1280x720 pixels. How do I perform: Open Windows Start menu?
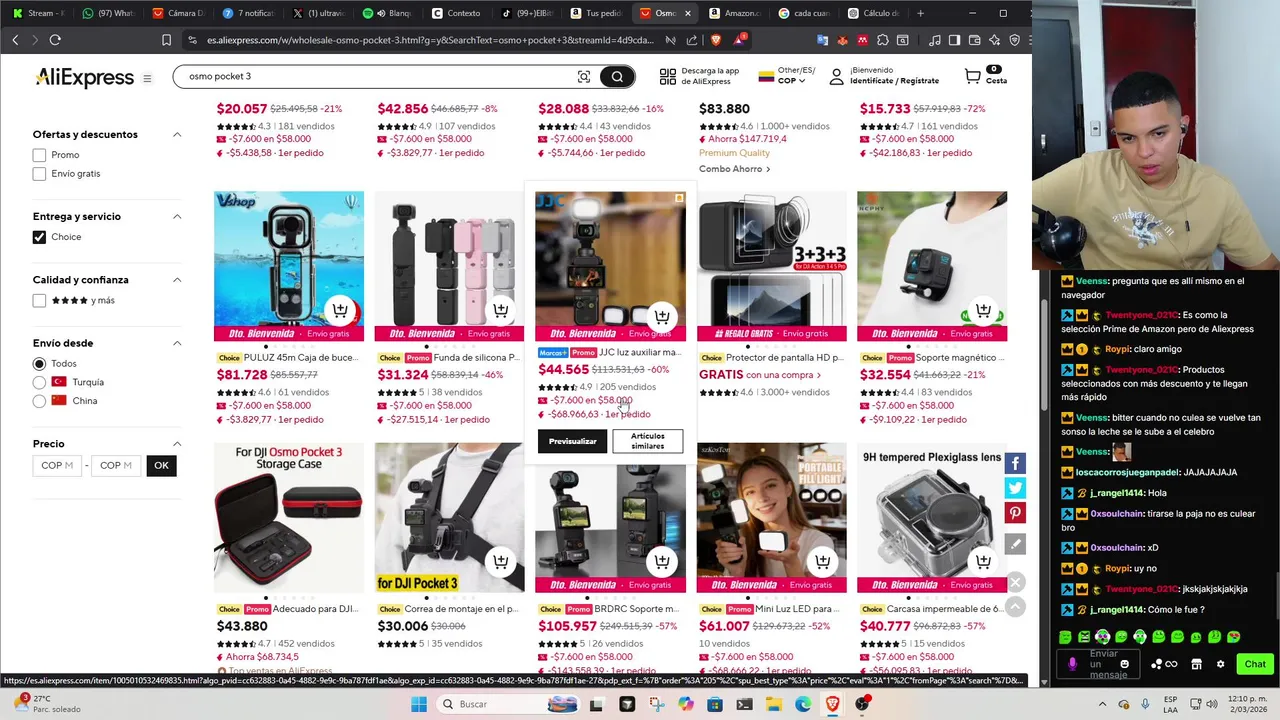pyautogui.click(x=418, y=704)
